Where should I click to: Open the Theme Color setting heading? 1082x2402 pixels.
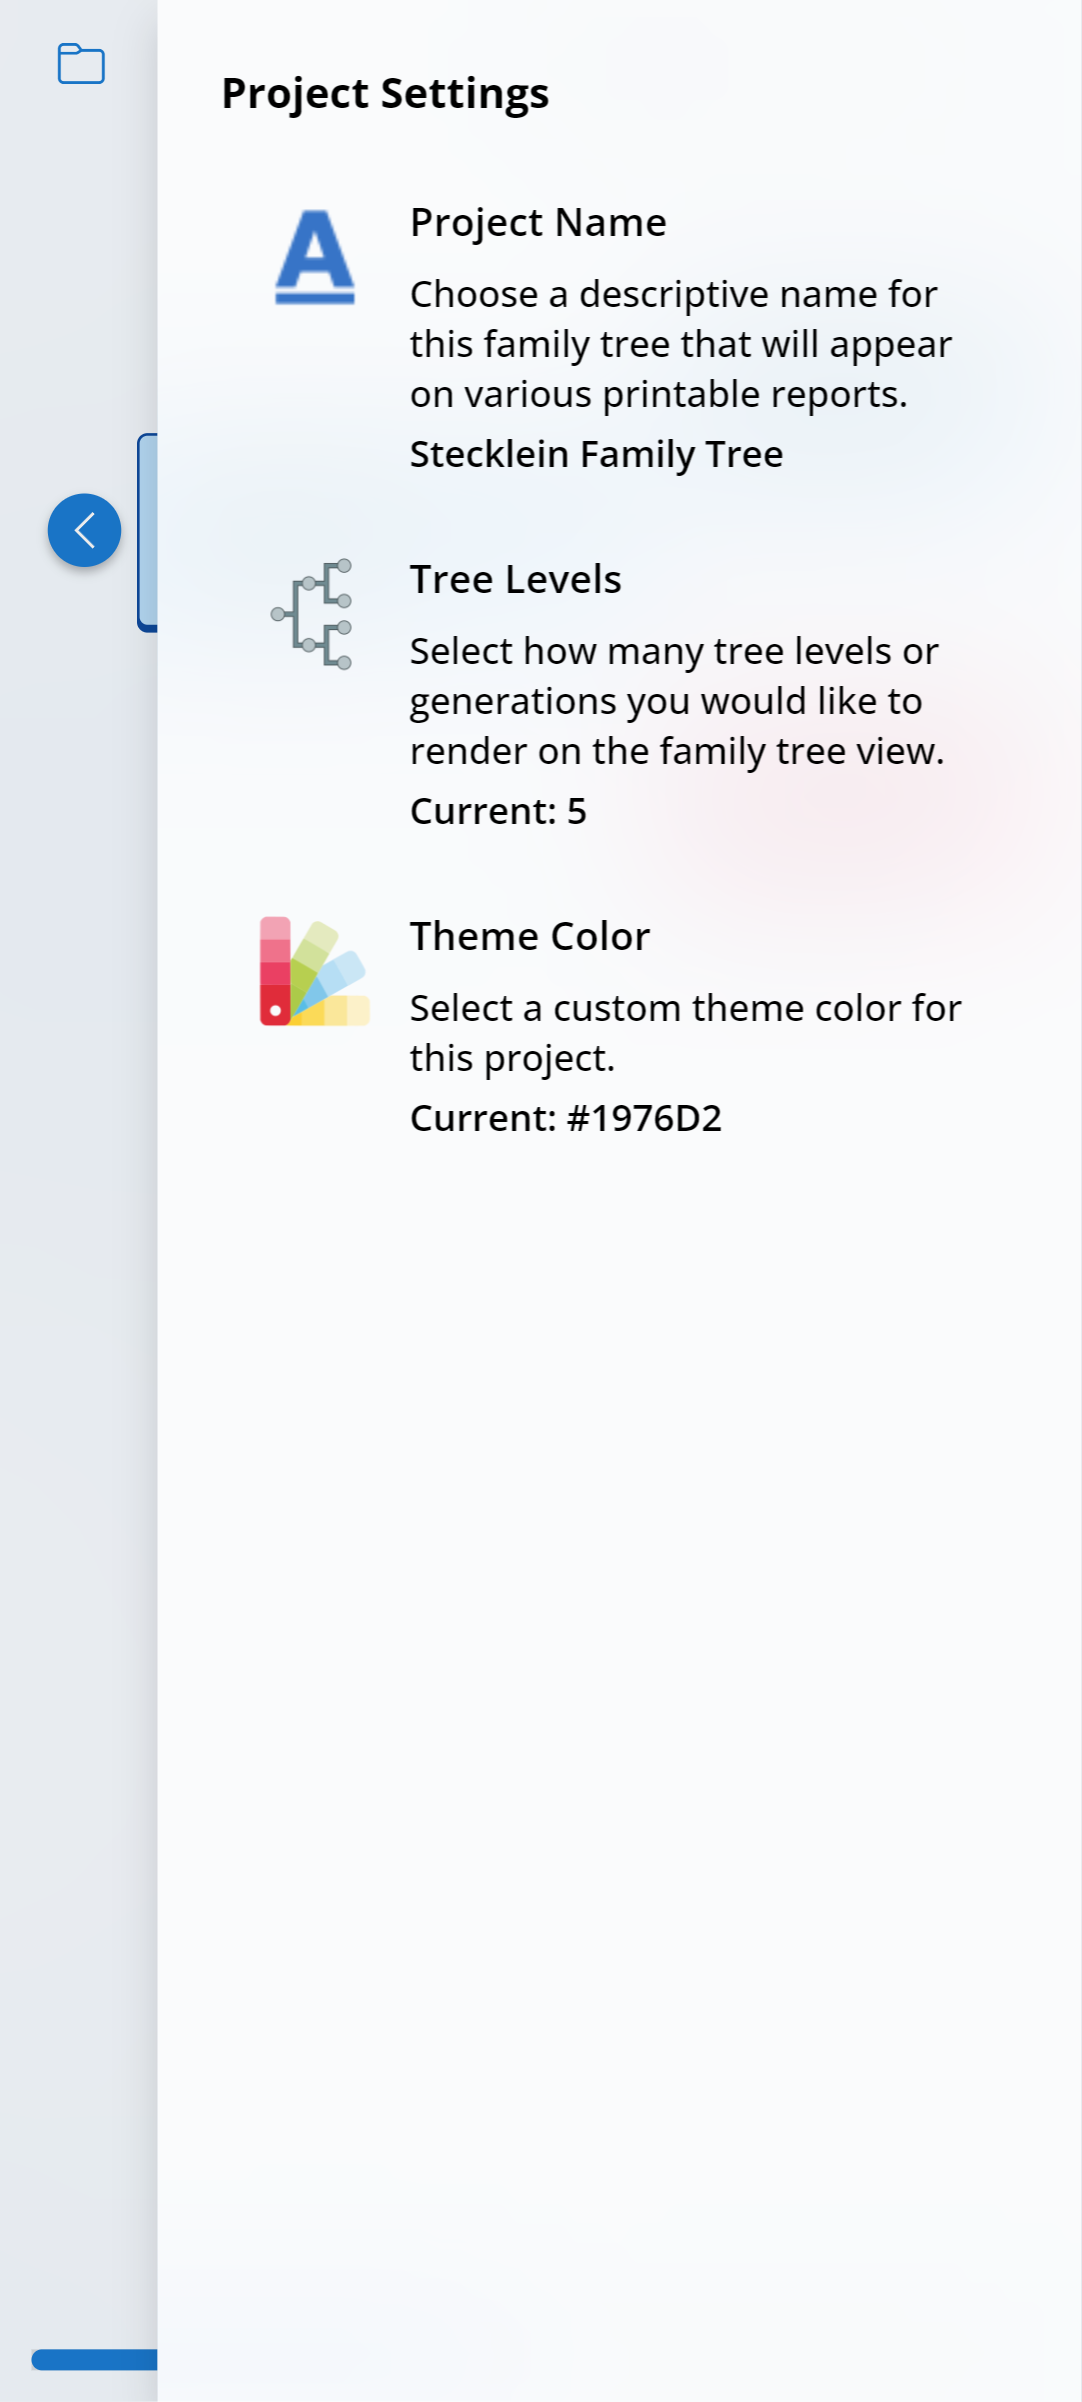coord(530,936)
